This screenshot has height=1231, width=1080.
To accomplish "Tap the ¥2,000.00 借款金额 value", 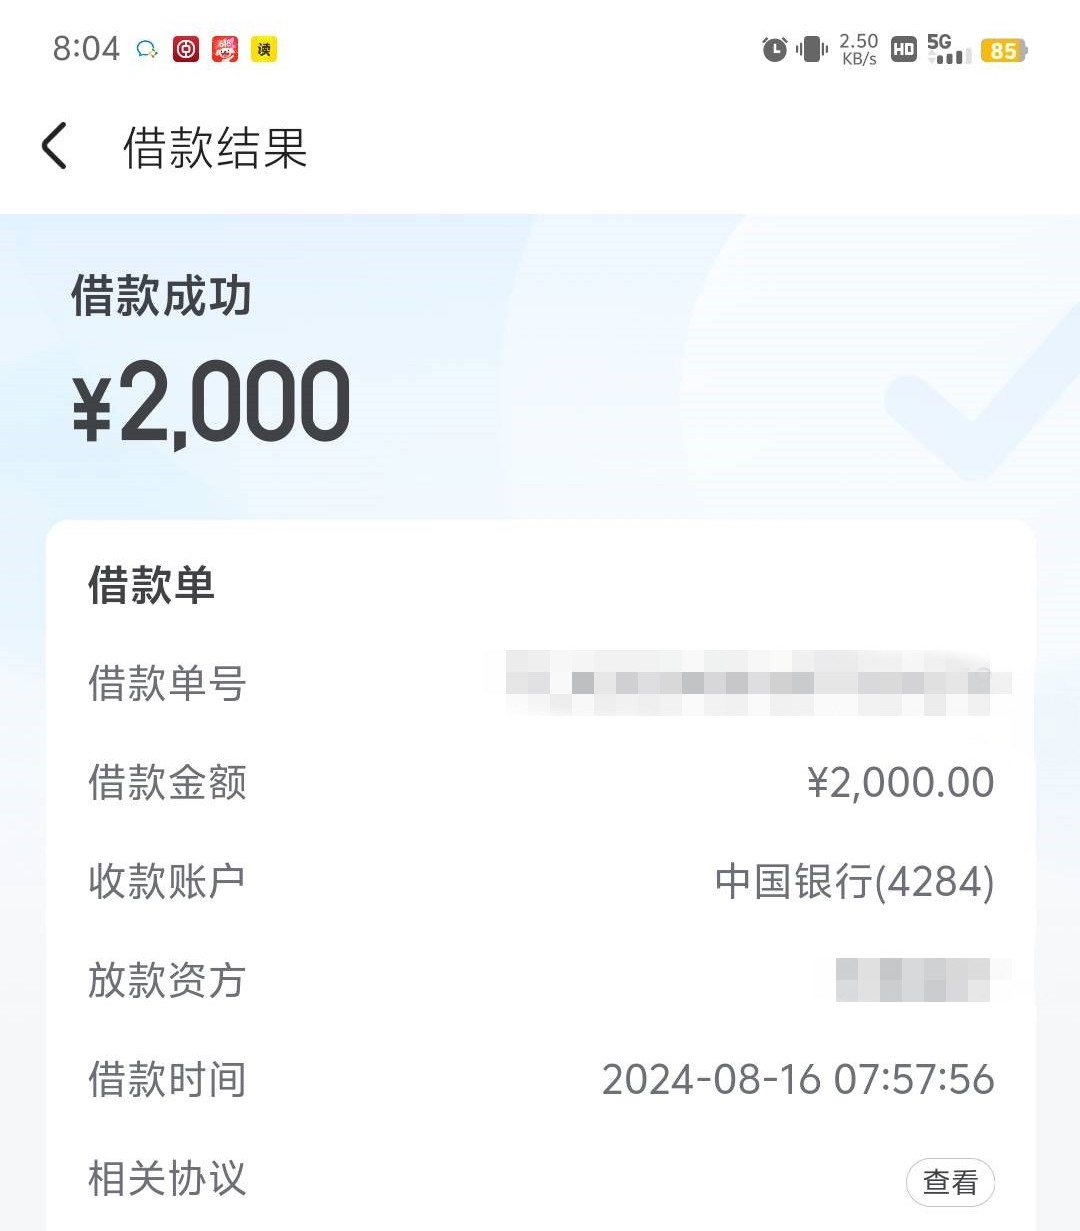I will [901, 783].
